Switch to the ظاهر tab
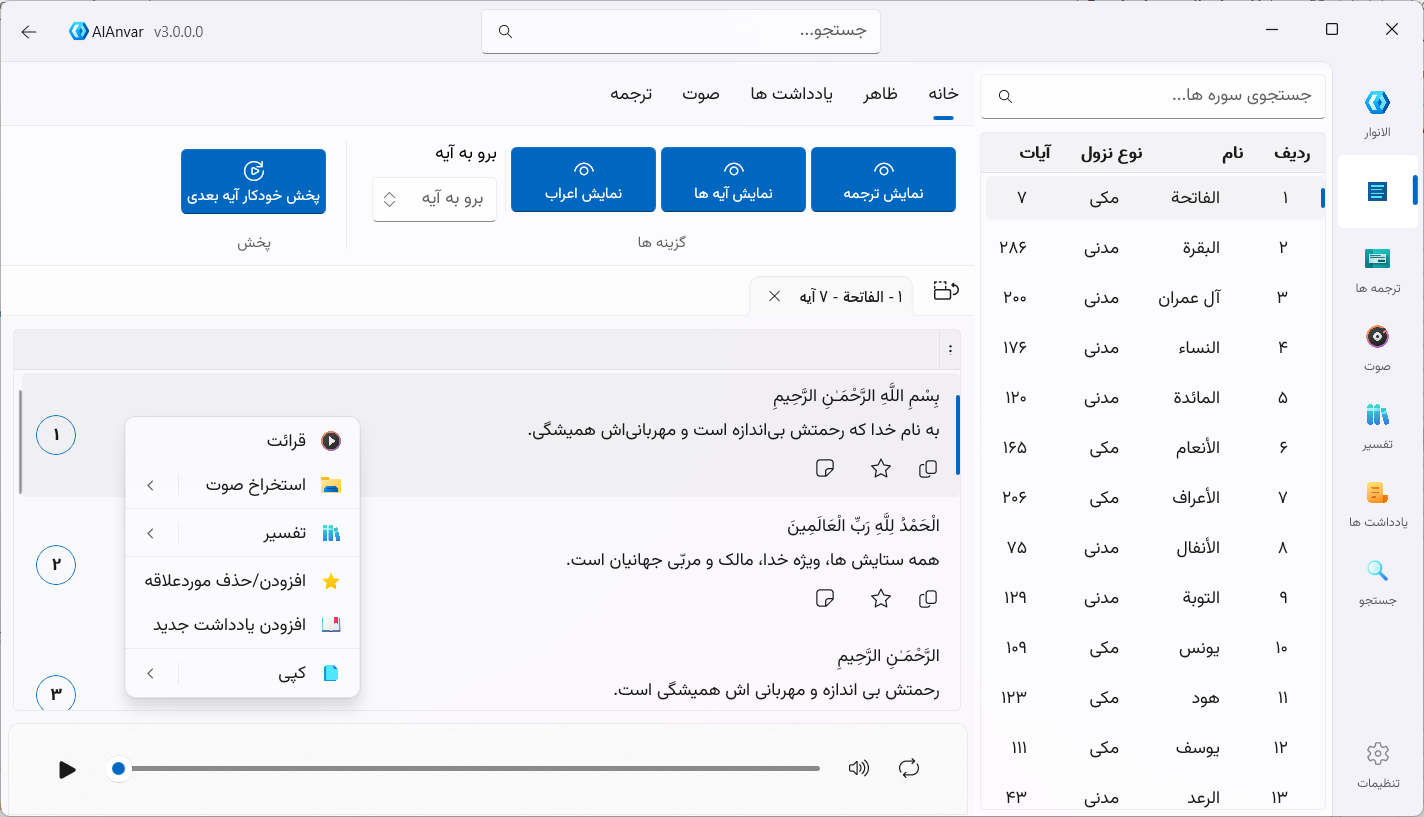Viewport: 1424px width, 817px height. click(x=881, y=94)
